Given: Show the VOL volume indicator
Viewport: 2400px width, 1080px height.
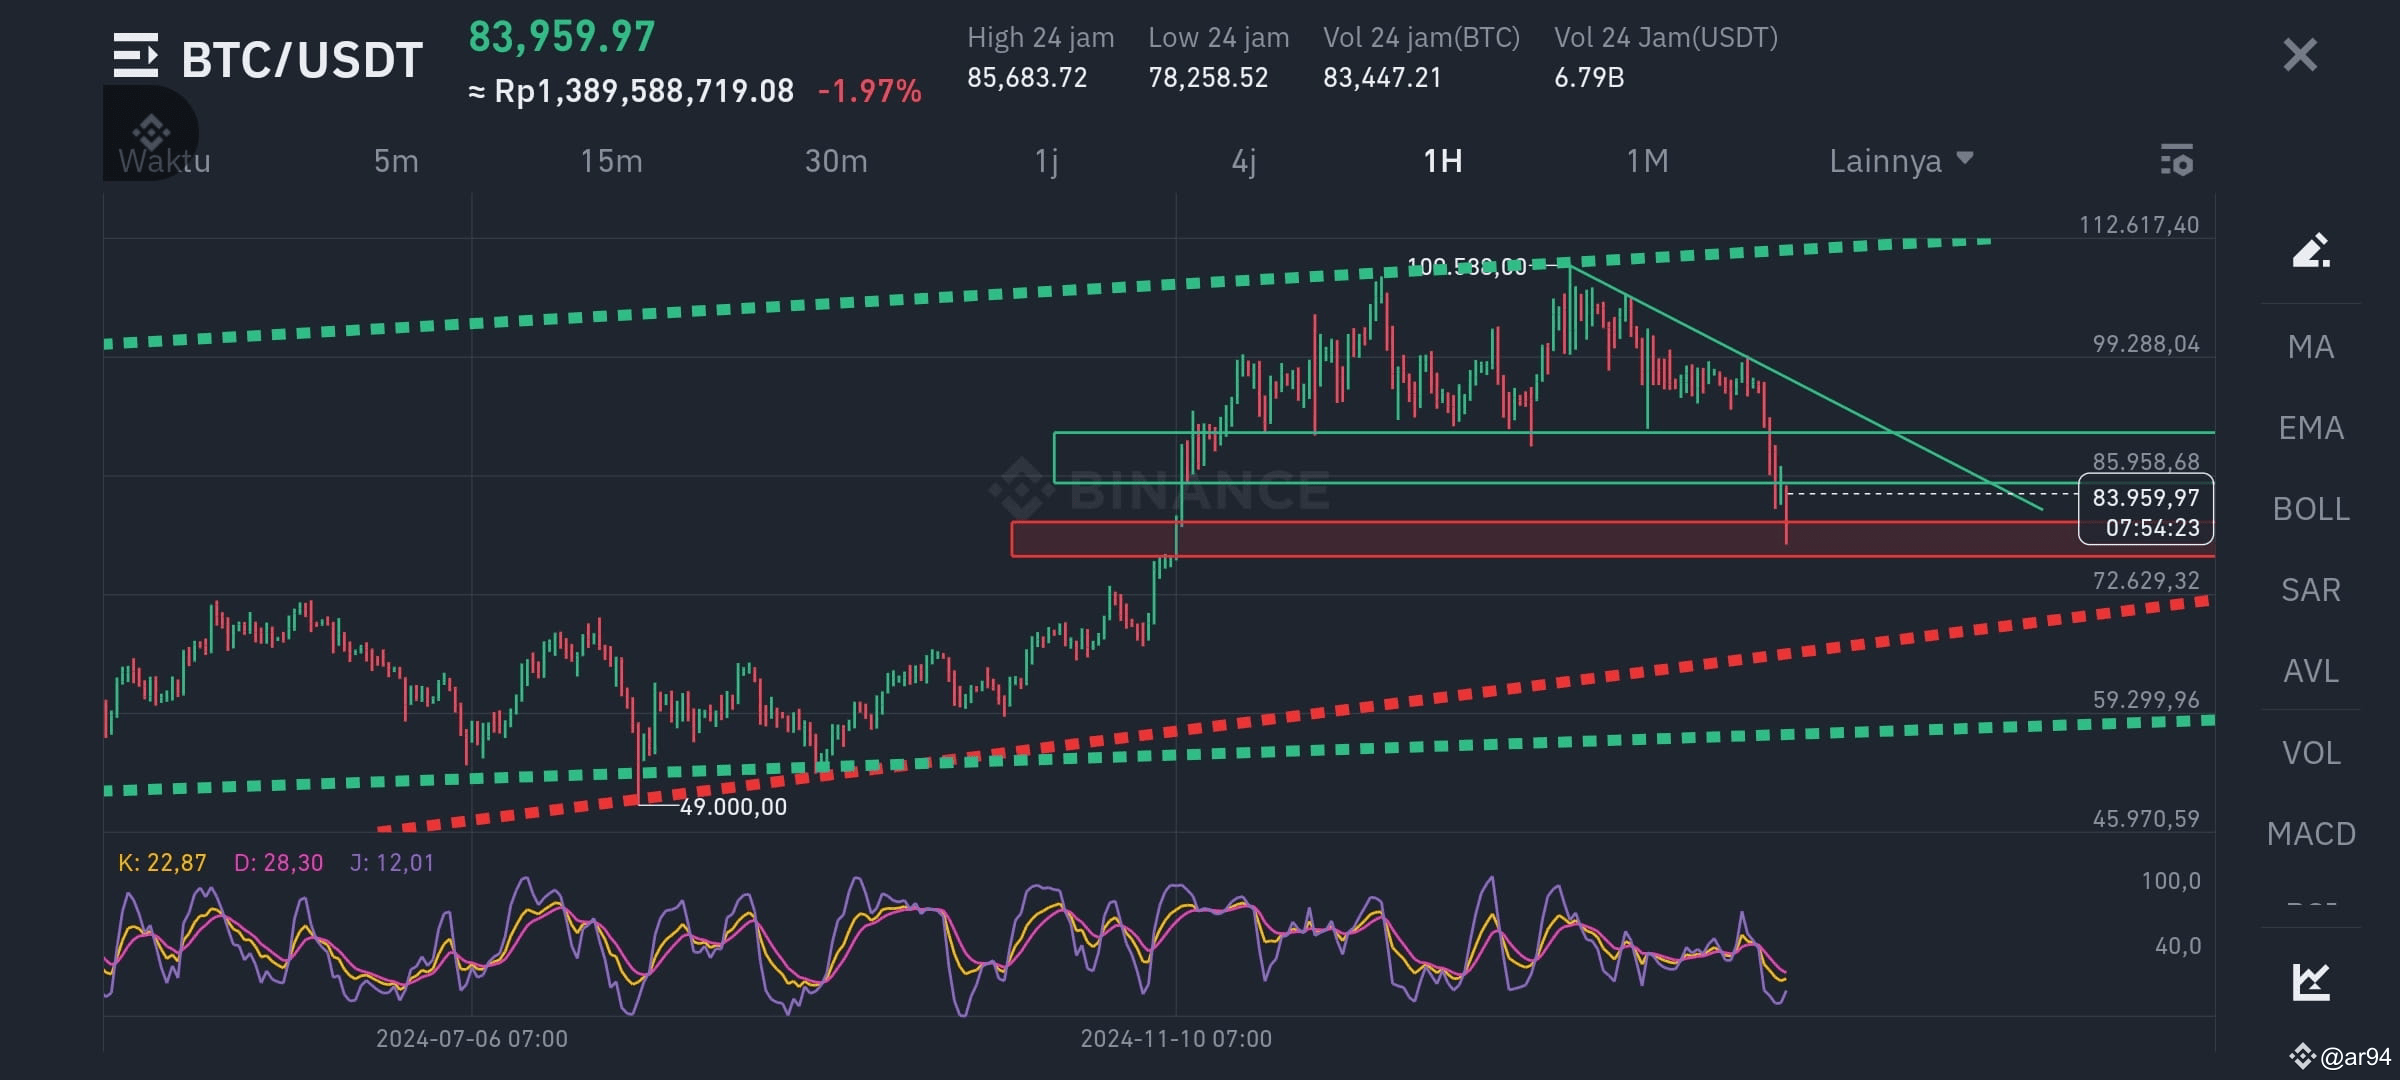Looking at the screenshot, I should (2310, 752).
